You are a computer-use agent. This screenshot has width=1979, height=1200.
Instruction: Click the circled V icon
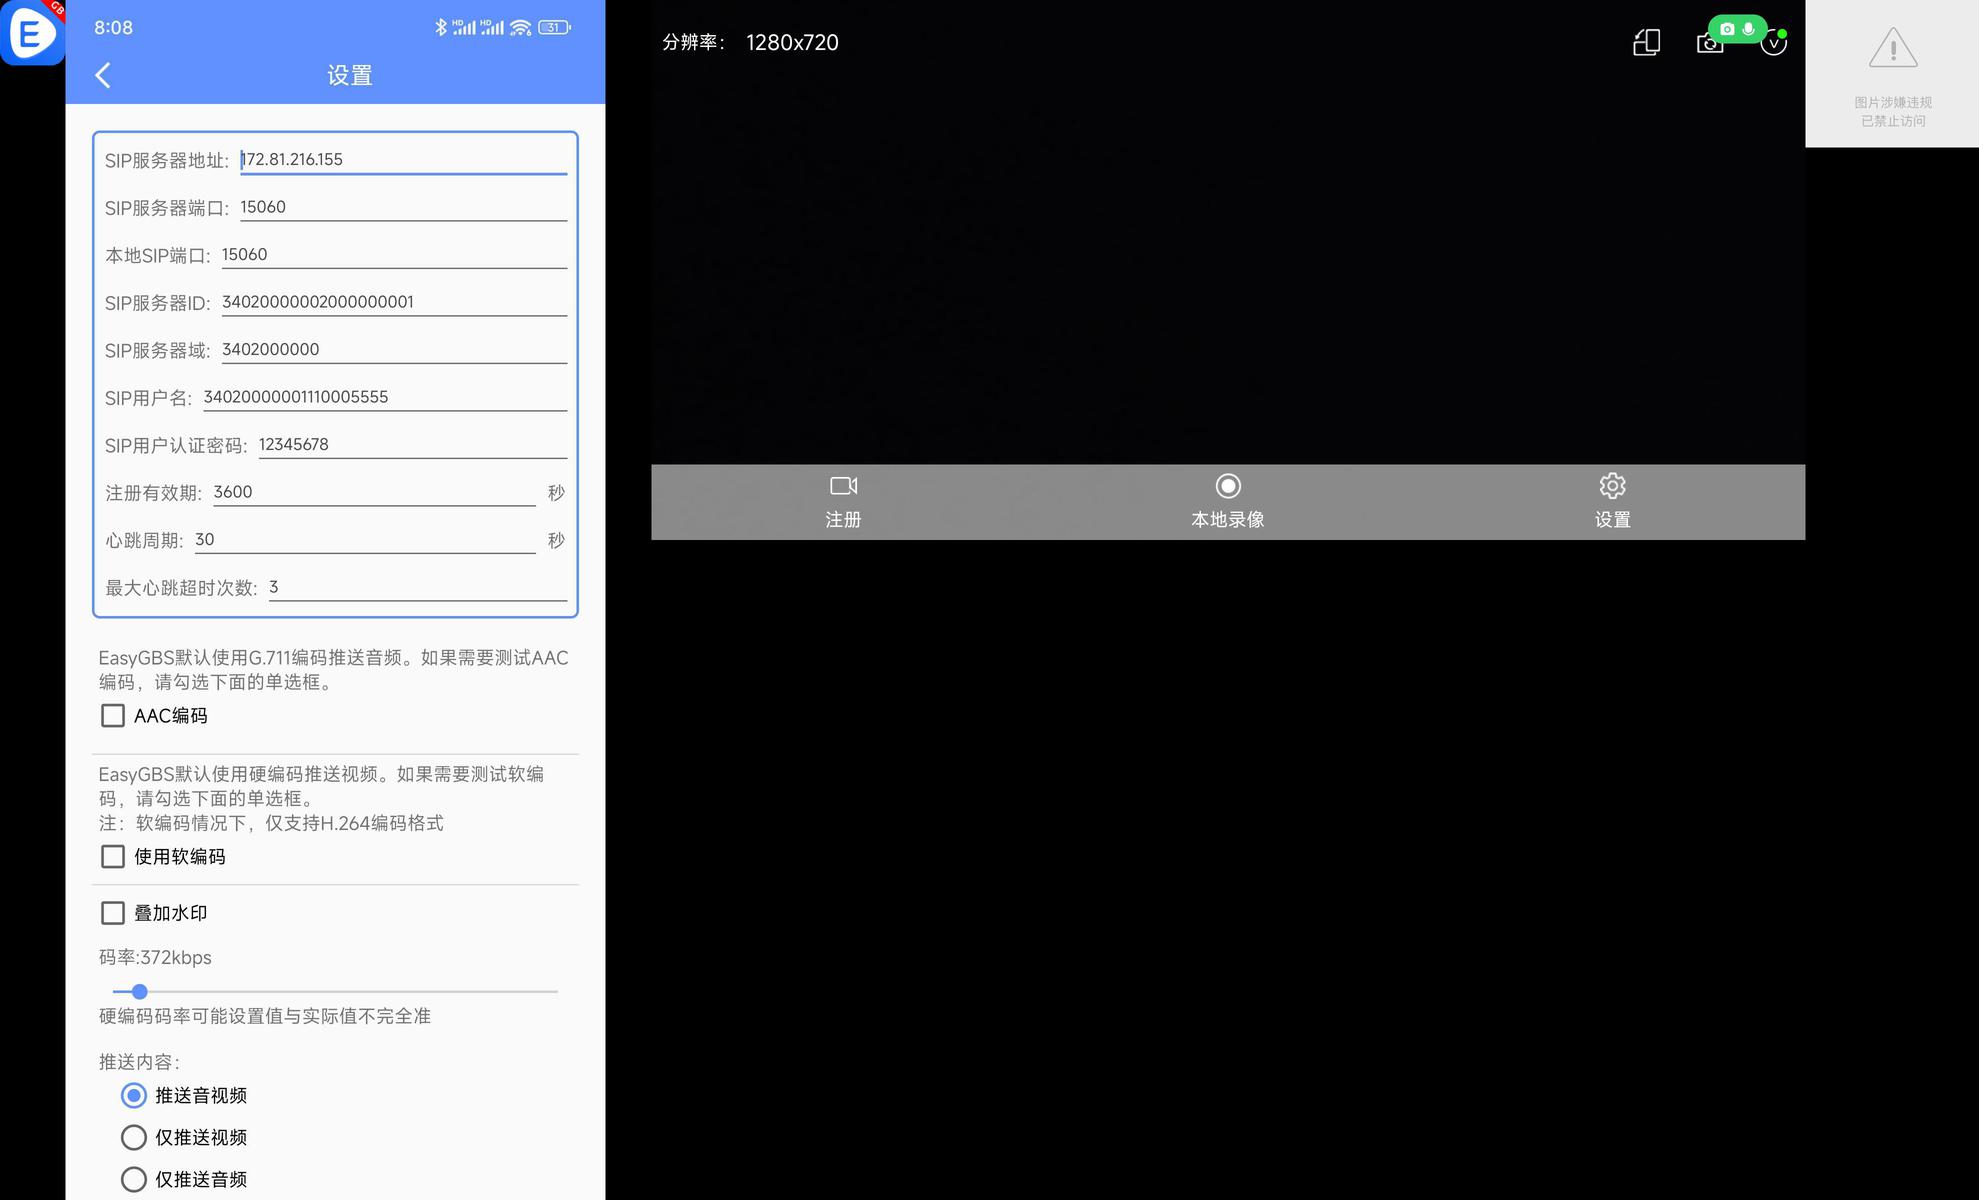coord(1773,44)
